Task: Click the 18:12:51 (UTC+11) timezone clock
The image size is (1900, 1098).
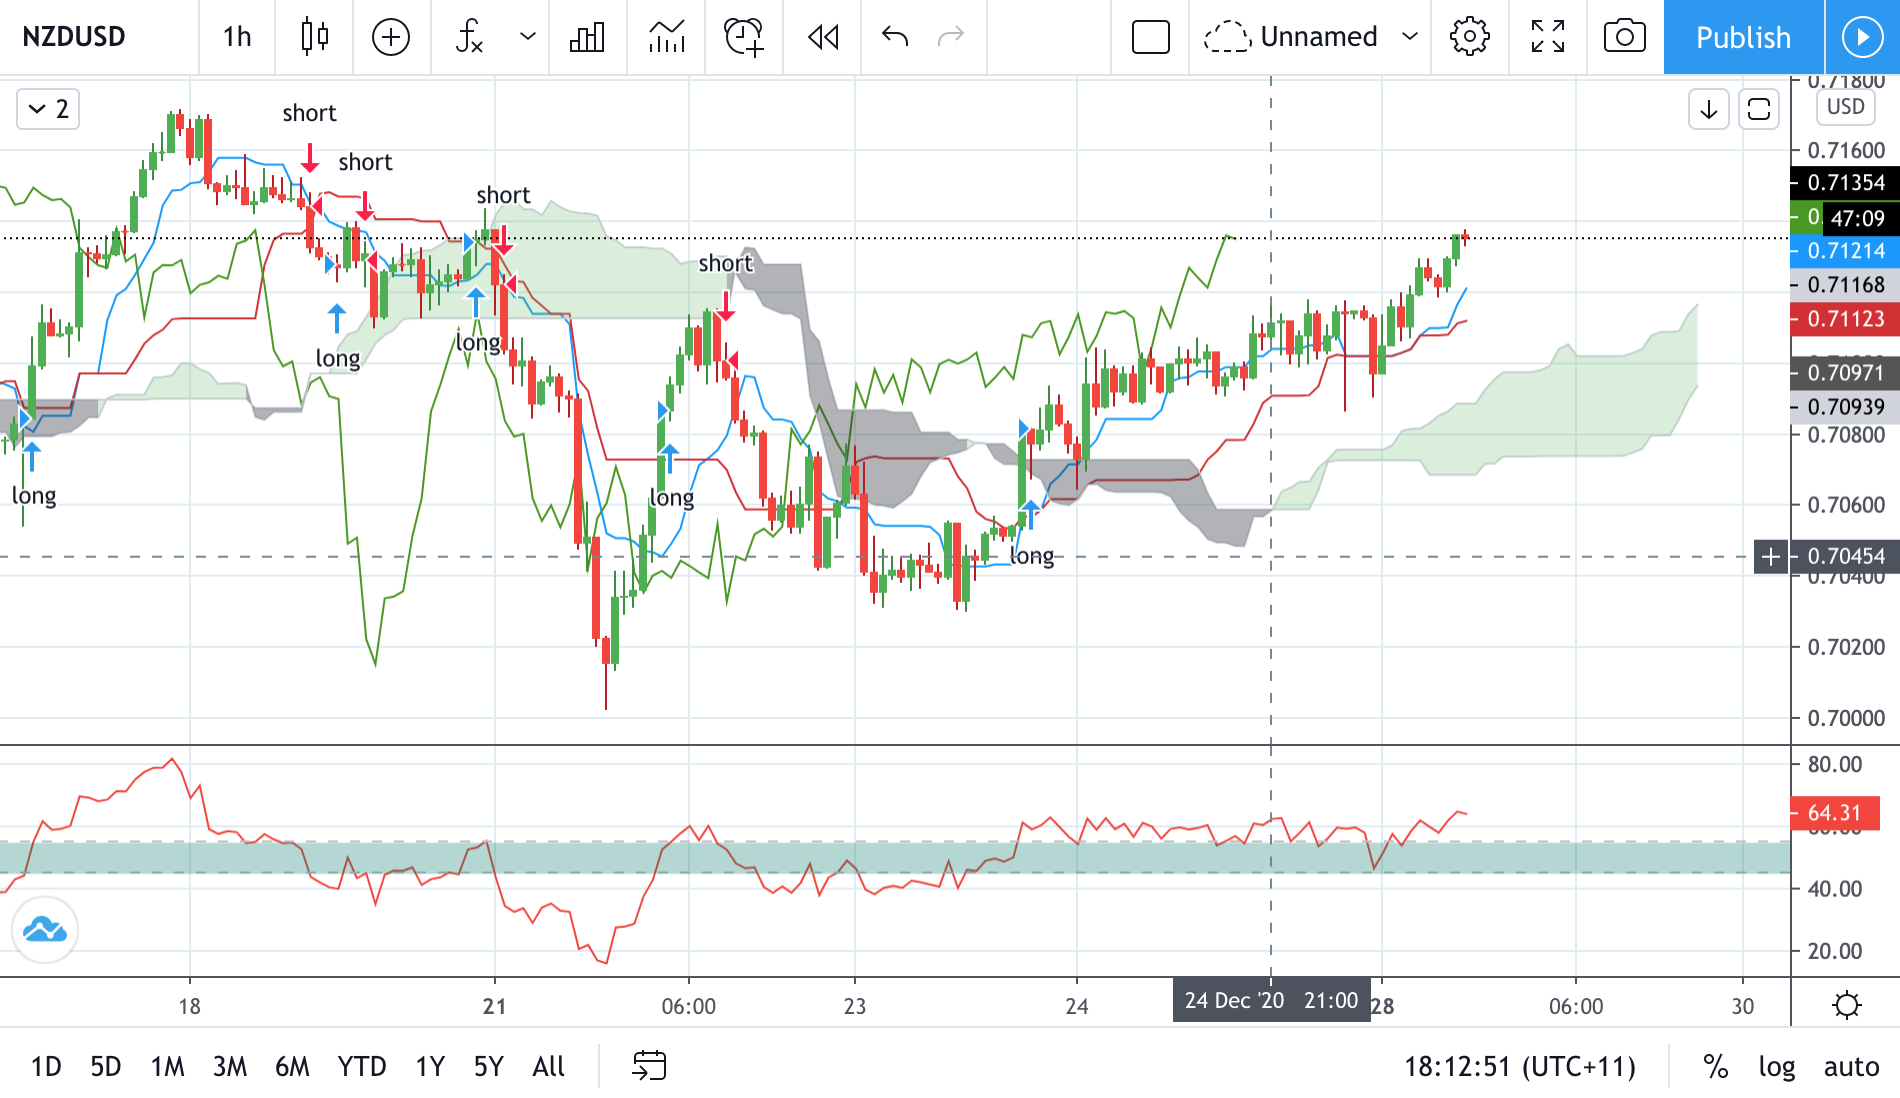Action: (x=1520, y=1067)
